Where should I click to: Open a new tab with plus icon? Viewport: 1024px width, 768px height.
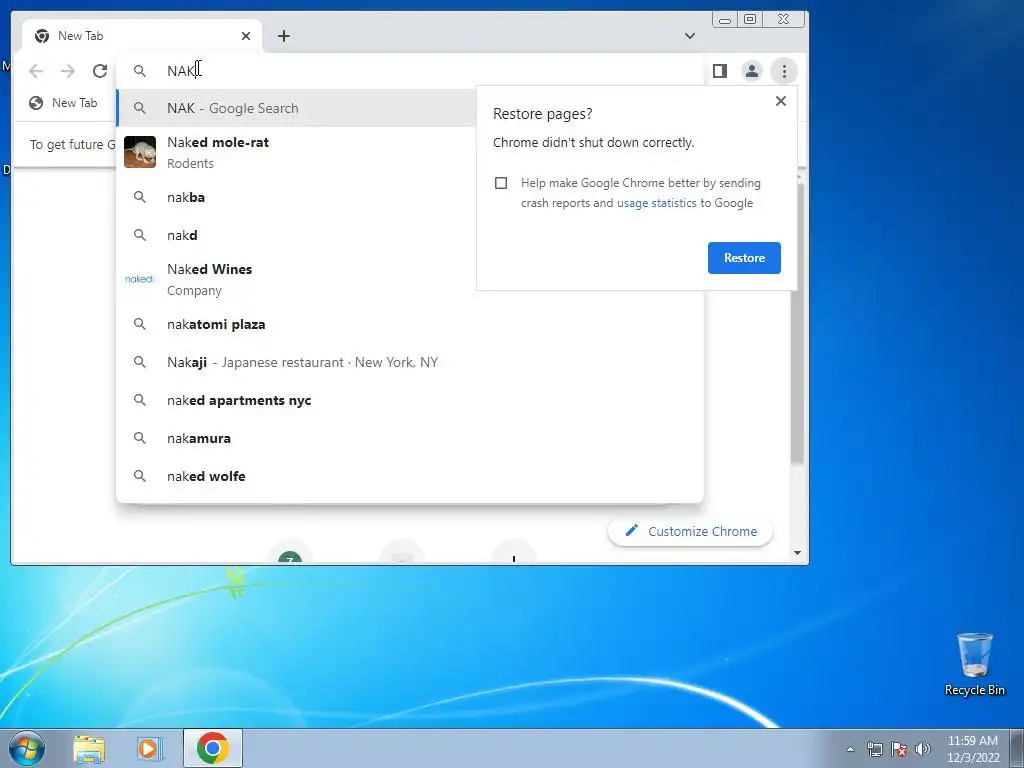283,36
